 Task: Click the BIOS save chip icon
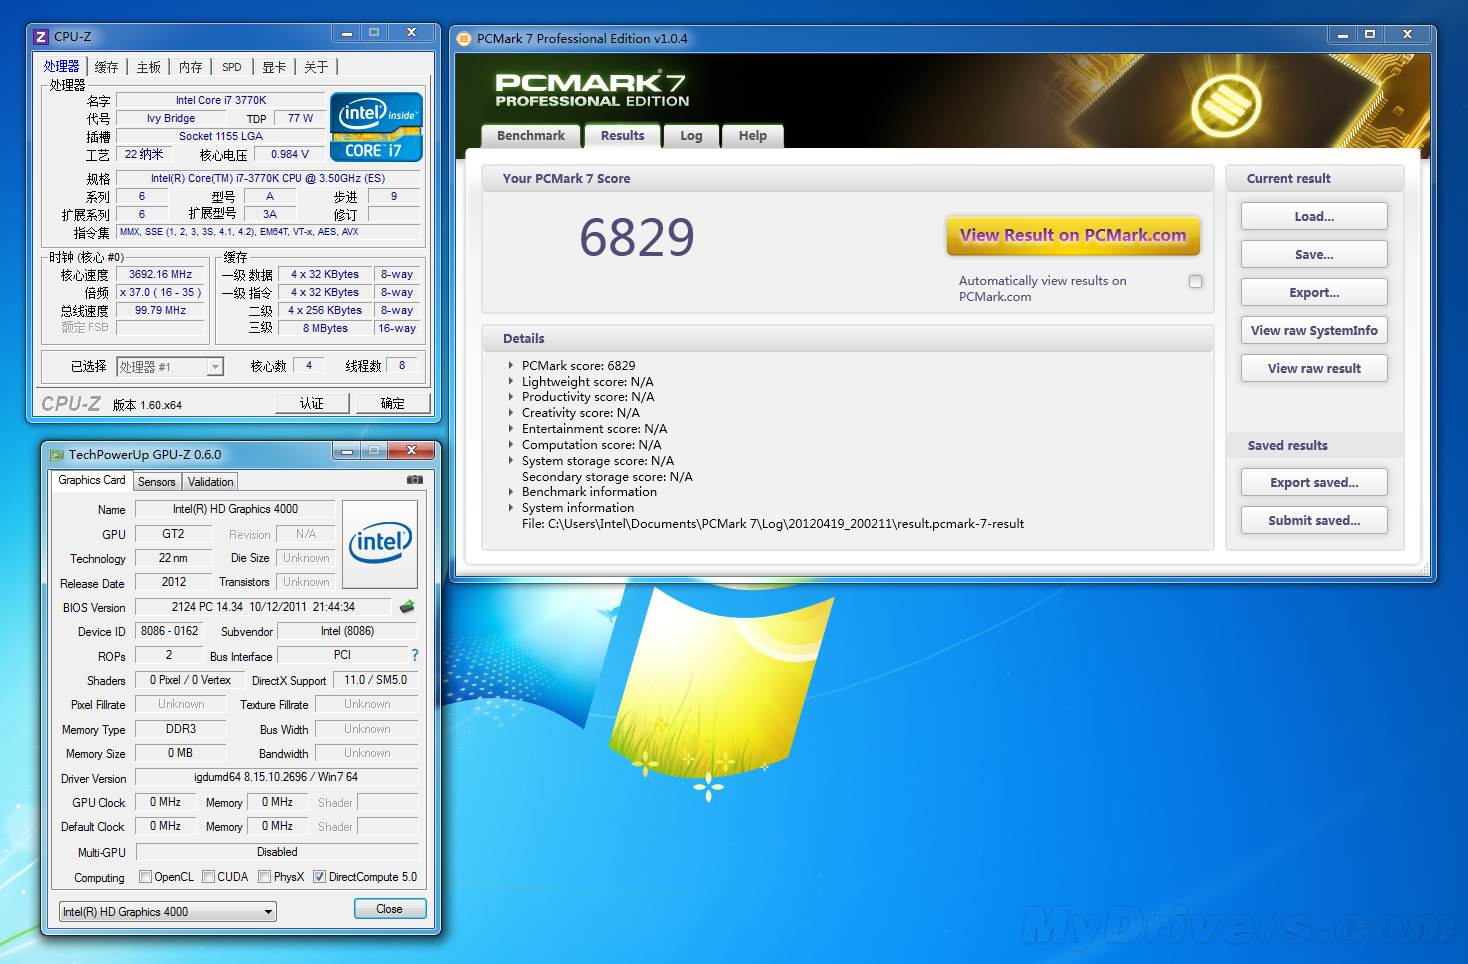click(407, 607)
